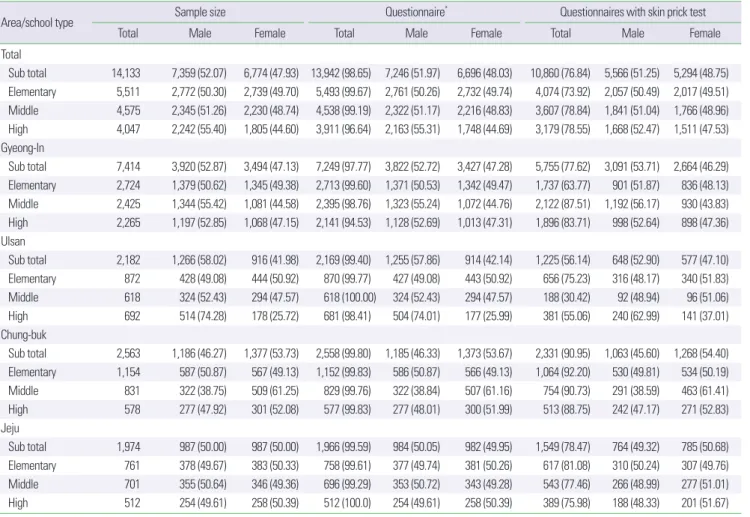Viewport: 750px width, 517px height.
Task: Click the cell '2,169 (99.40)'
Action: tap(343, 260)
